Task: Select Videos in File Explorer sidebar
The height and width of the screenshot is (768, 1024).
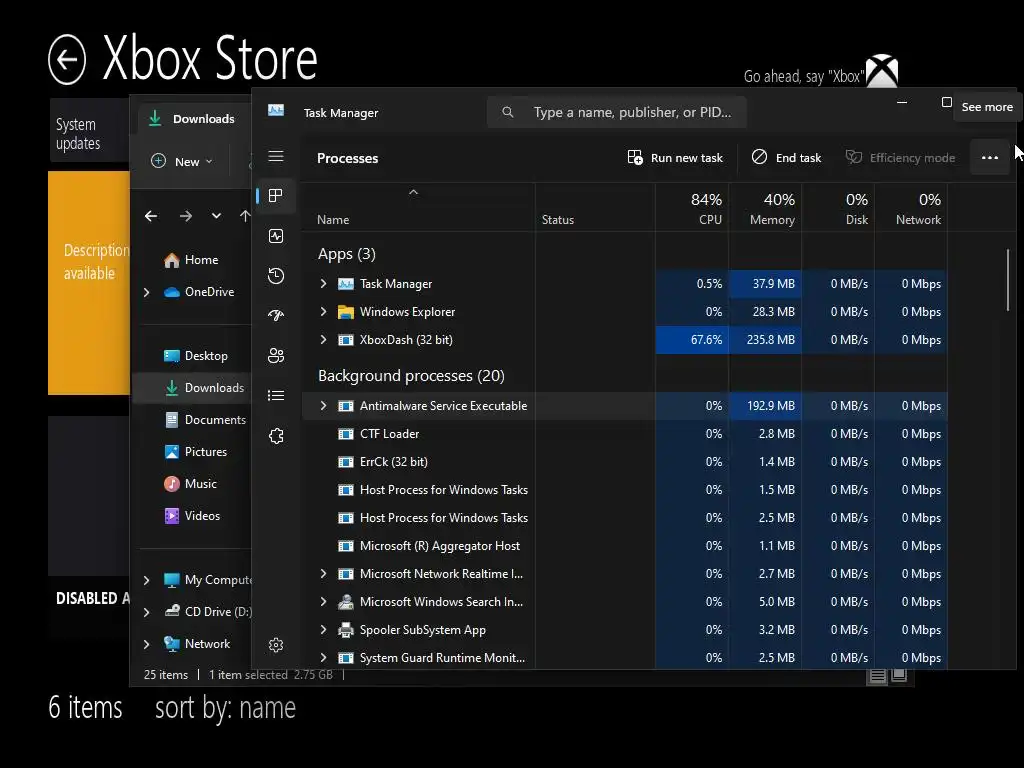Action: point(192,515)
